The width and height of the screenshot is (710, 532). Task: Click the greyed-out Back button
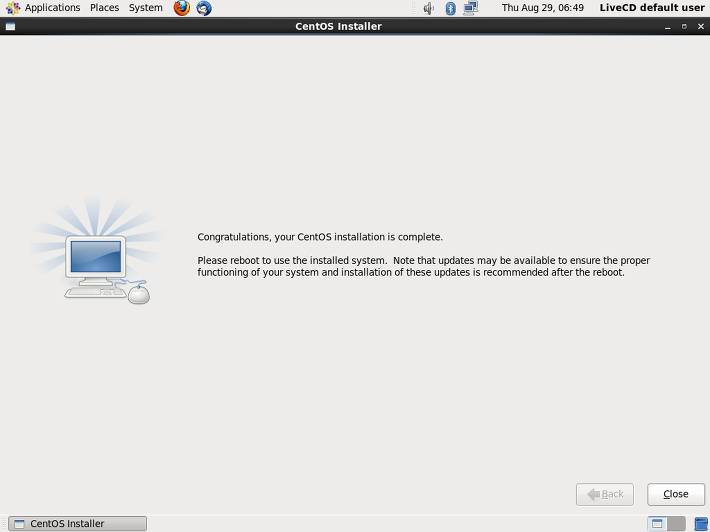pos(604,494)
